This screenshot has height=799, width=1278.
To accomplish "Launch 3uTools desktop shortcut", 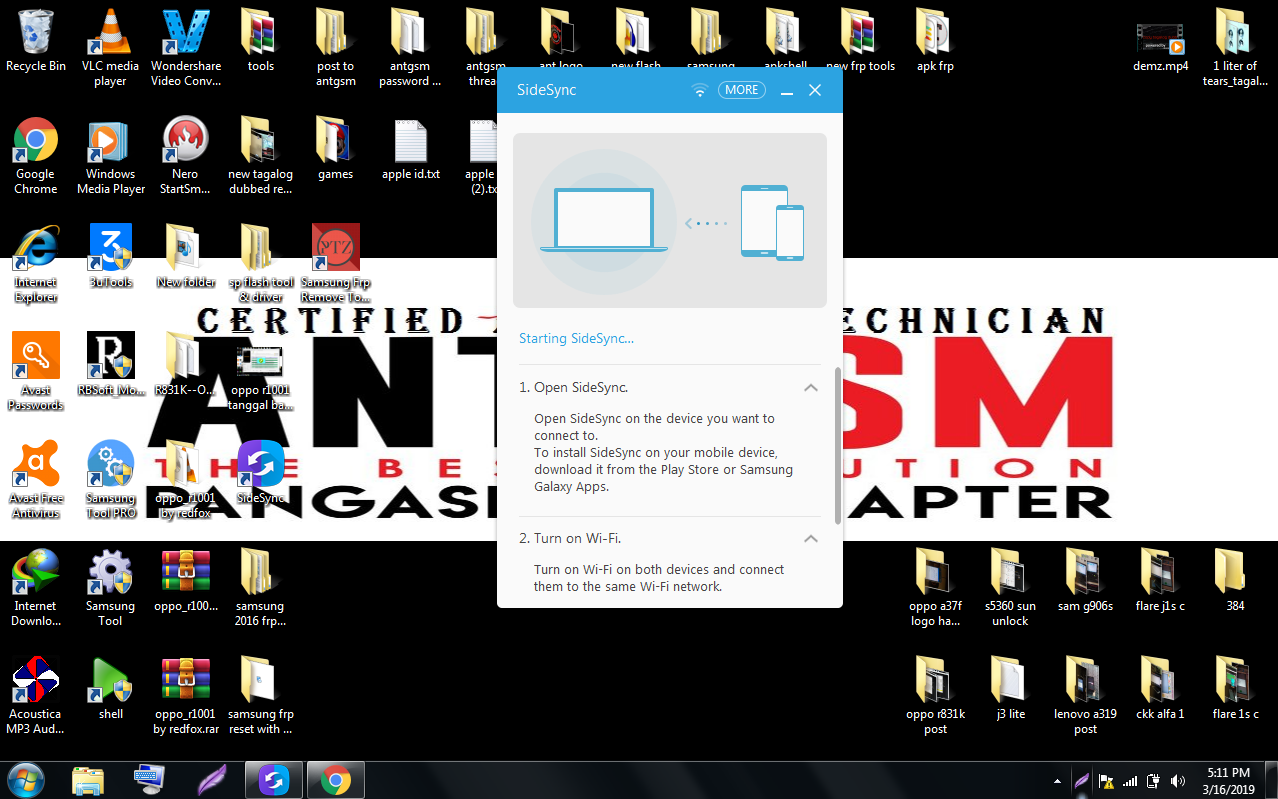I will point(111,257).
